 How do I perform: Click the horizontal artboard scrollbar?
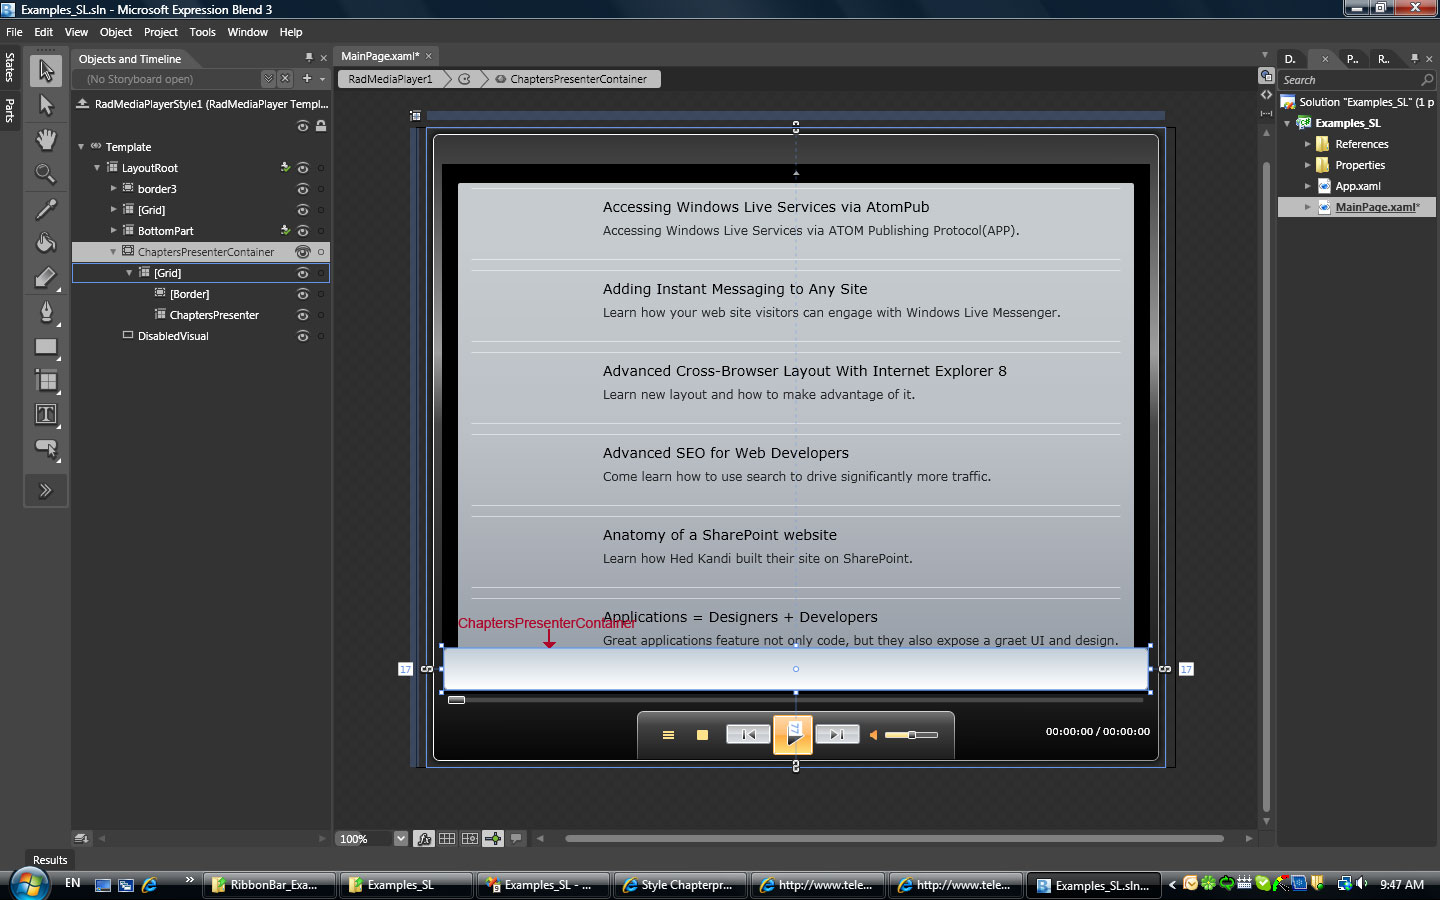[894, 839]
